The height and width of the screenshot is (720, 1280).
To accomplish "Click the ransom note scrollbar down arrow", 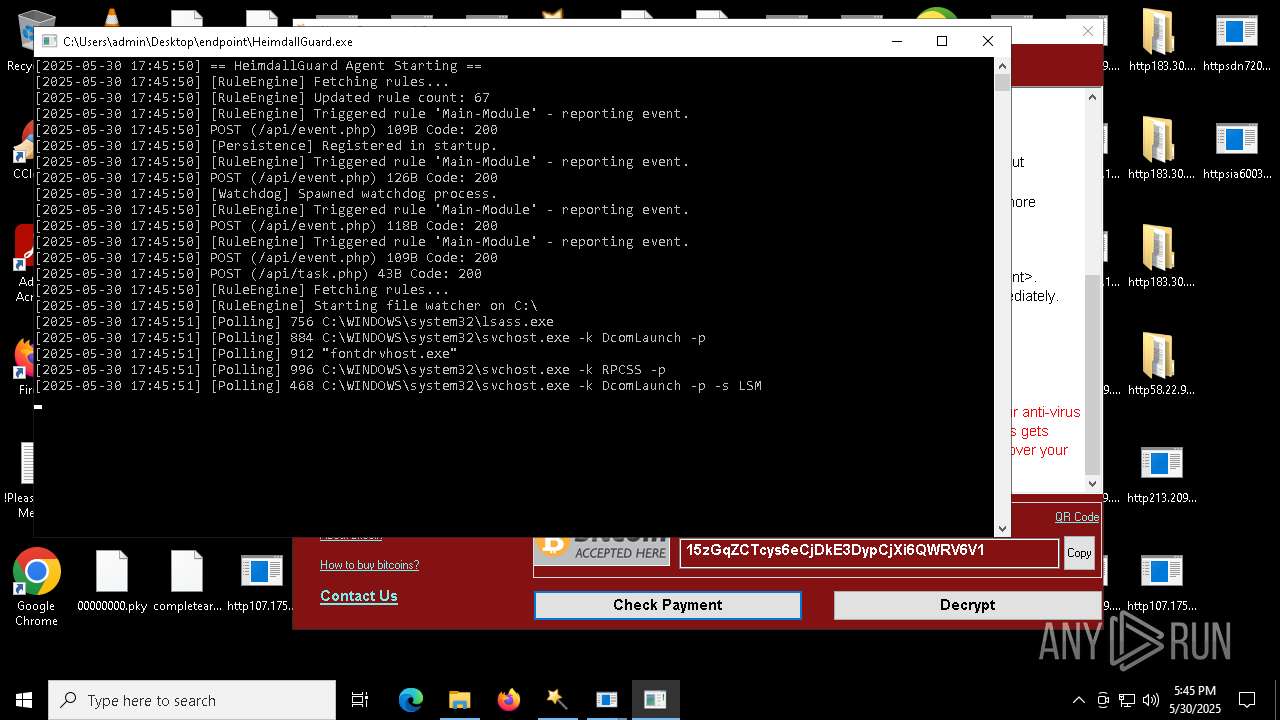I will [1093, 483].
